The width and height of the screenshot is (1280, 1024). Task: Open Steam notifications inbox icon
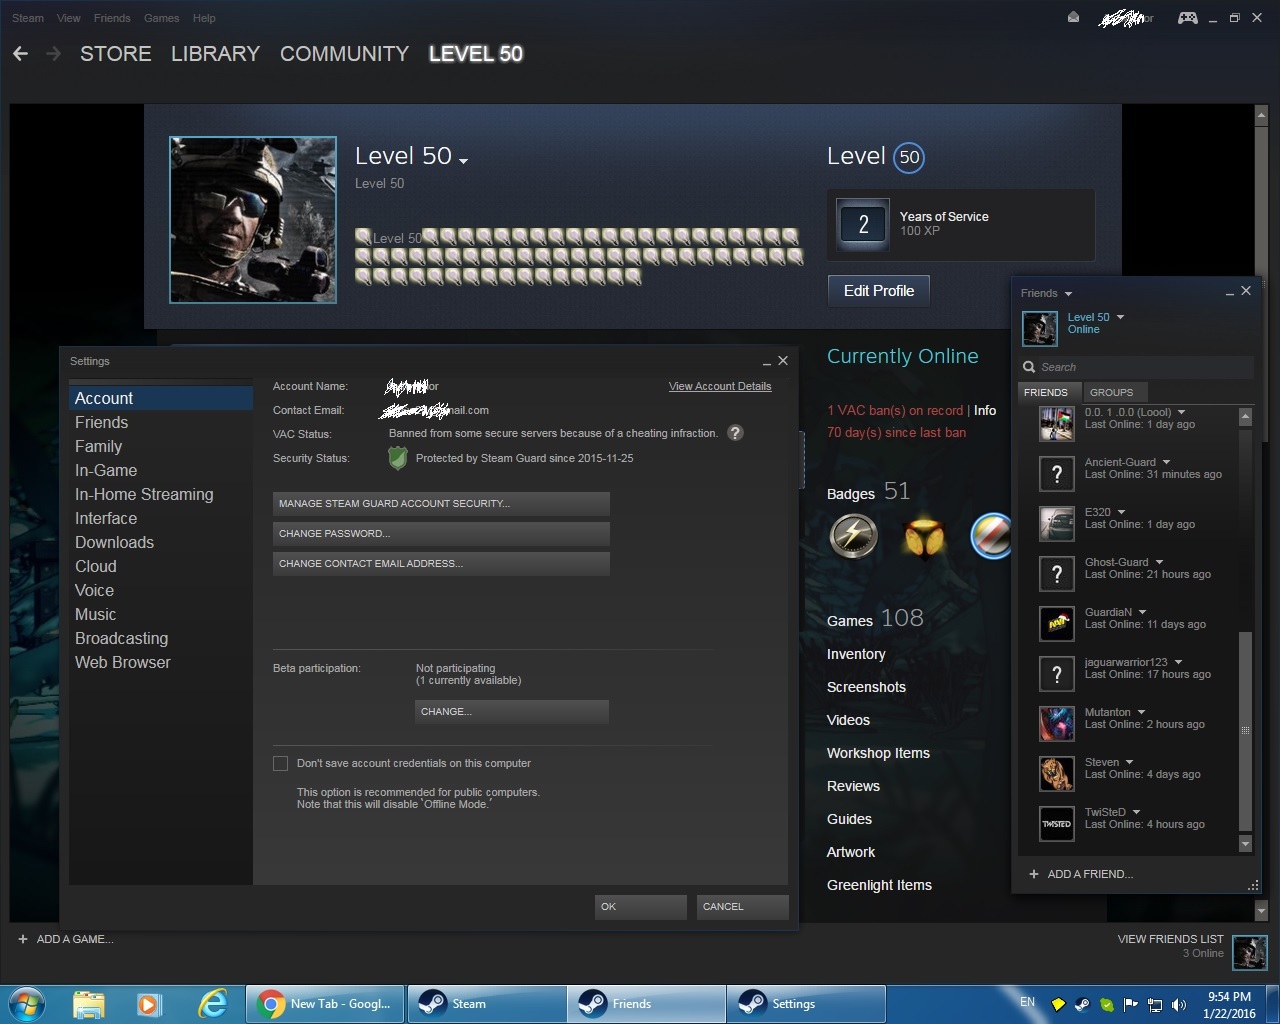(x=1073, y=18)
